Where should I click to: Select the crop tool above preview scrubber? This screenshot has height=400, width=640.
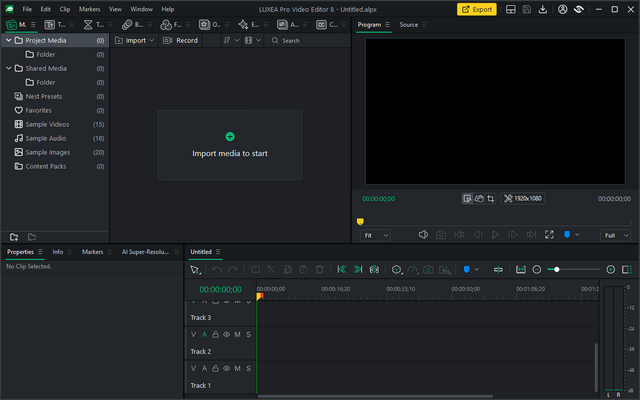(x=491, y=199)
